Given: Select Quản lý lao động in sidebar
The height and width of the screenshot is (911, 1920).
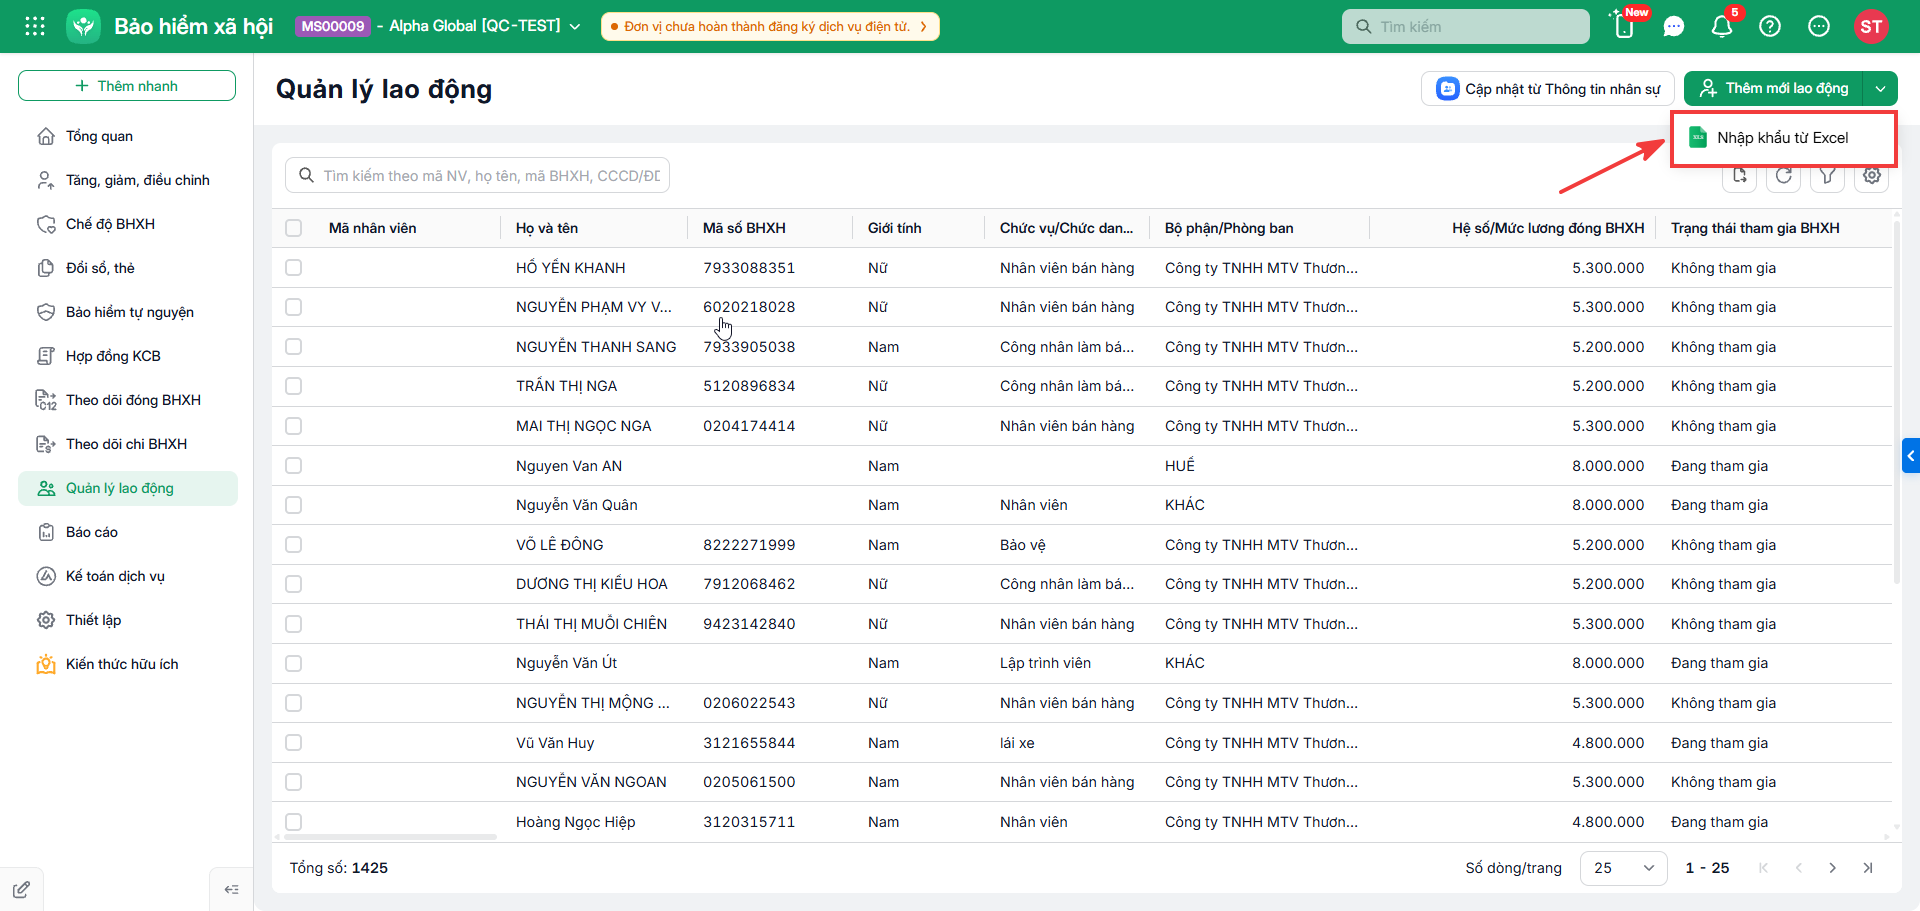Looking at the screenshot, I should pos(127,488).
